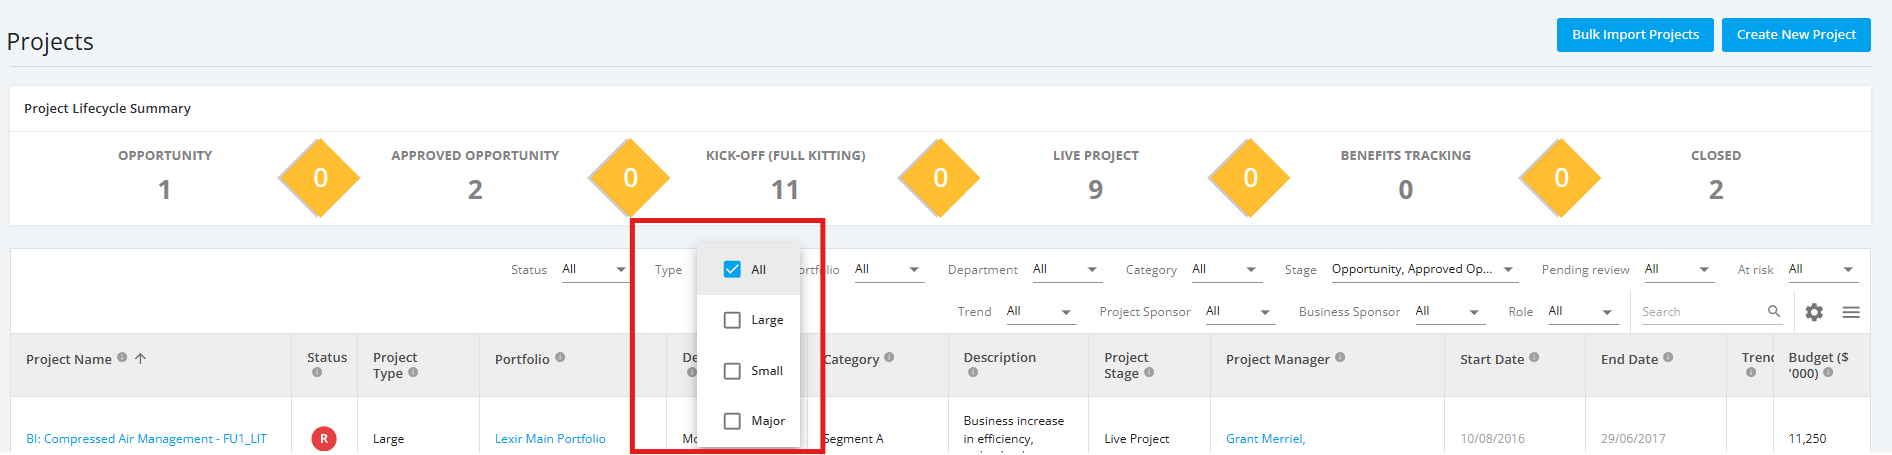The width and height of the screenshot is (1892, 455).
Task: Click the info icon beside Start Date header
Action: [x=1534, y=357]
